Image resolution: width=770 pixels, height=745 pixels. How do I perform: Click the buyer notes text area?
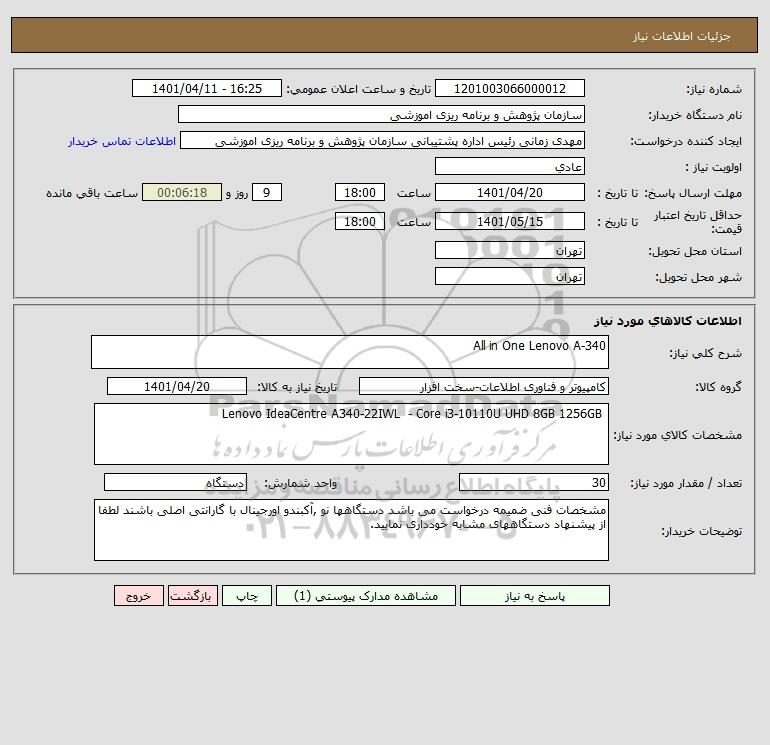coord(351,530)
